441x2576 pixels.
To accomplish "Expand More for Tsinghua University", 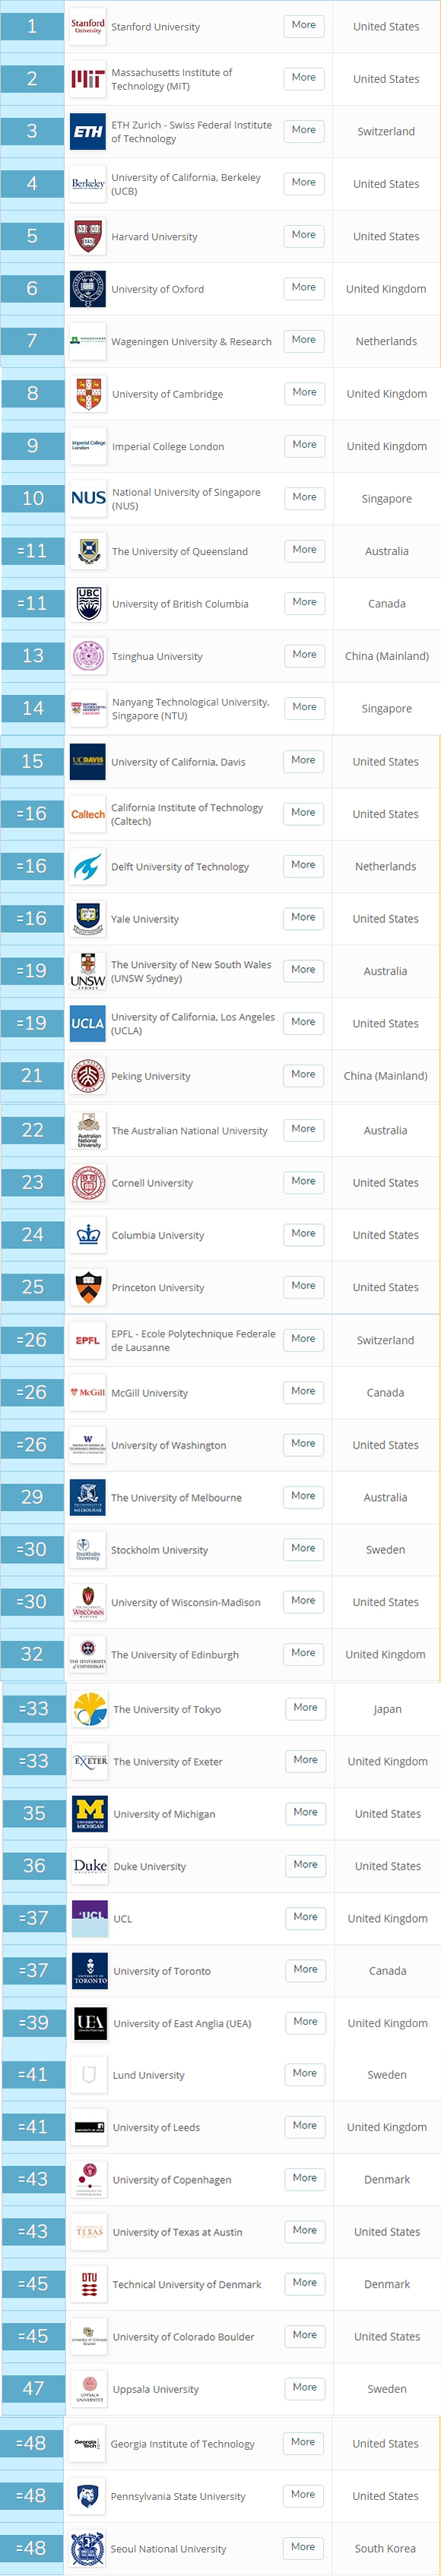I will (304, 655).
